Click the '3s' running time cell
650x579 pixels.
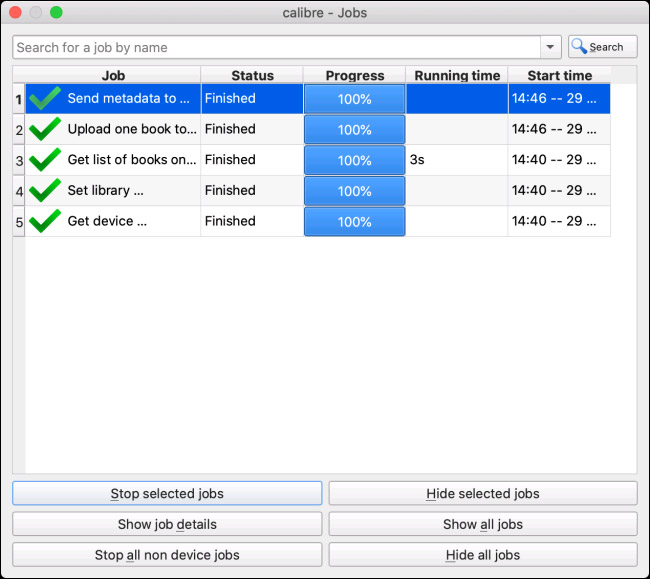[x=457, y=160]
